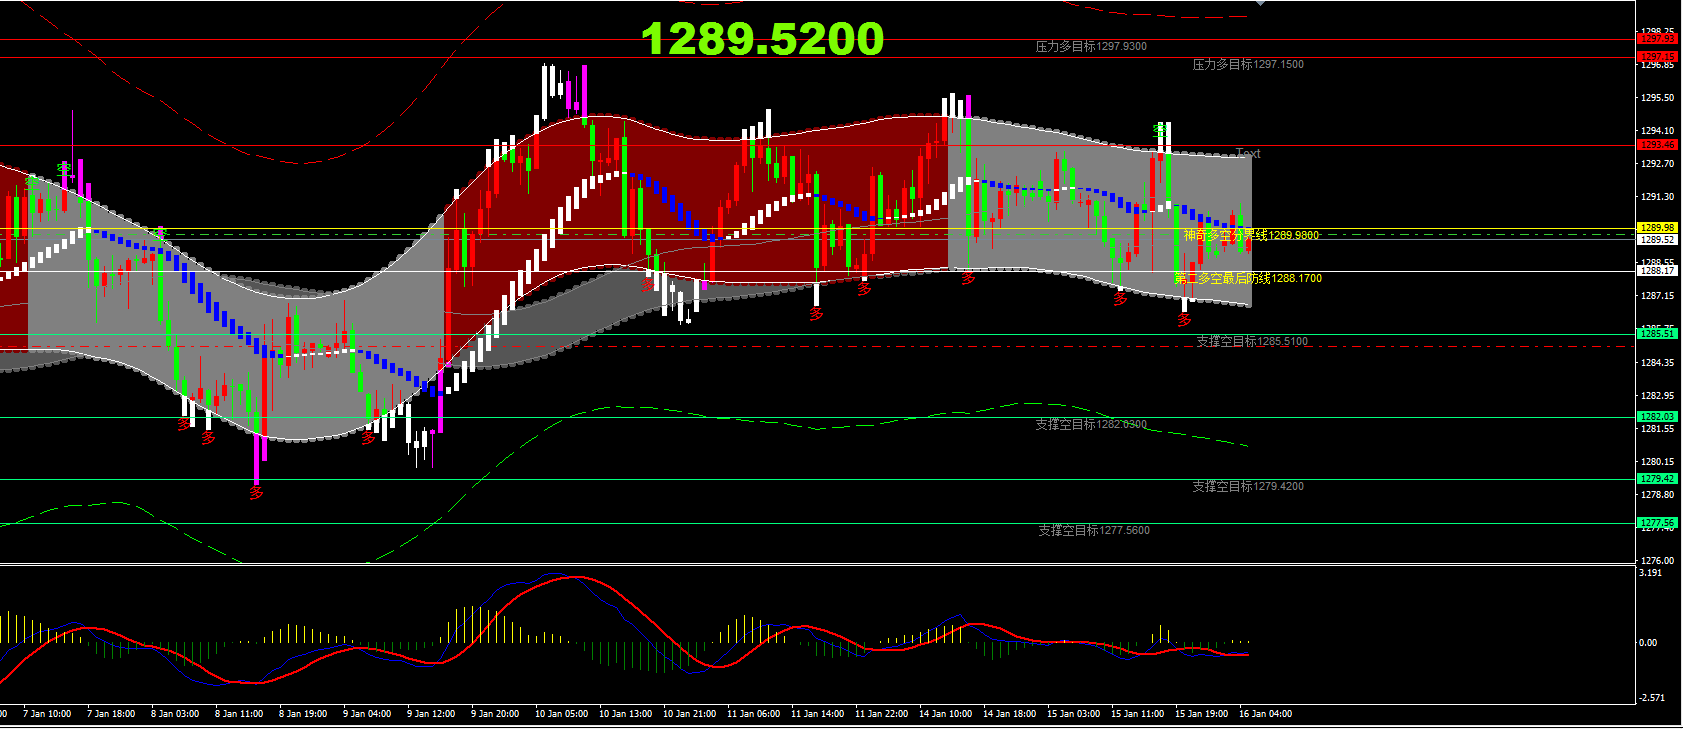Screen dimensions: 1683x729
Task: Click the white 1288.17 price tag on axis
Action: 1657,270
